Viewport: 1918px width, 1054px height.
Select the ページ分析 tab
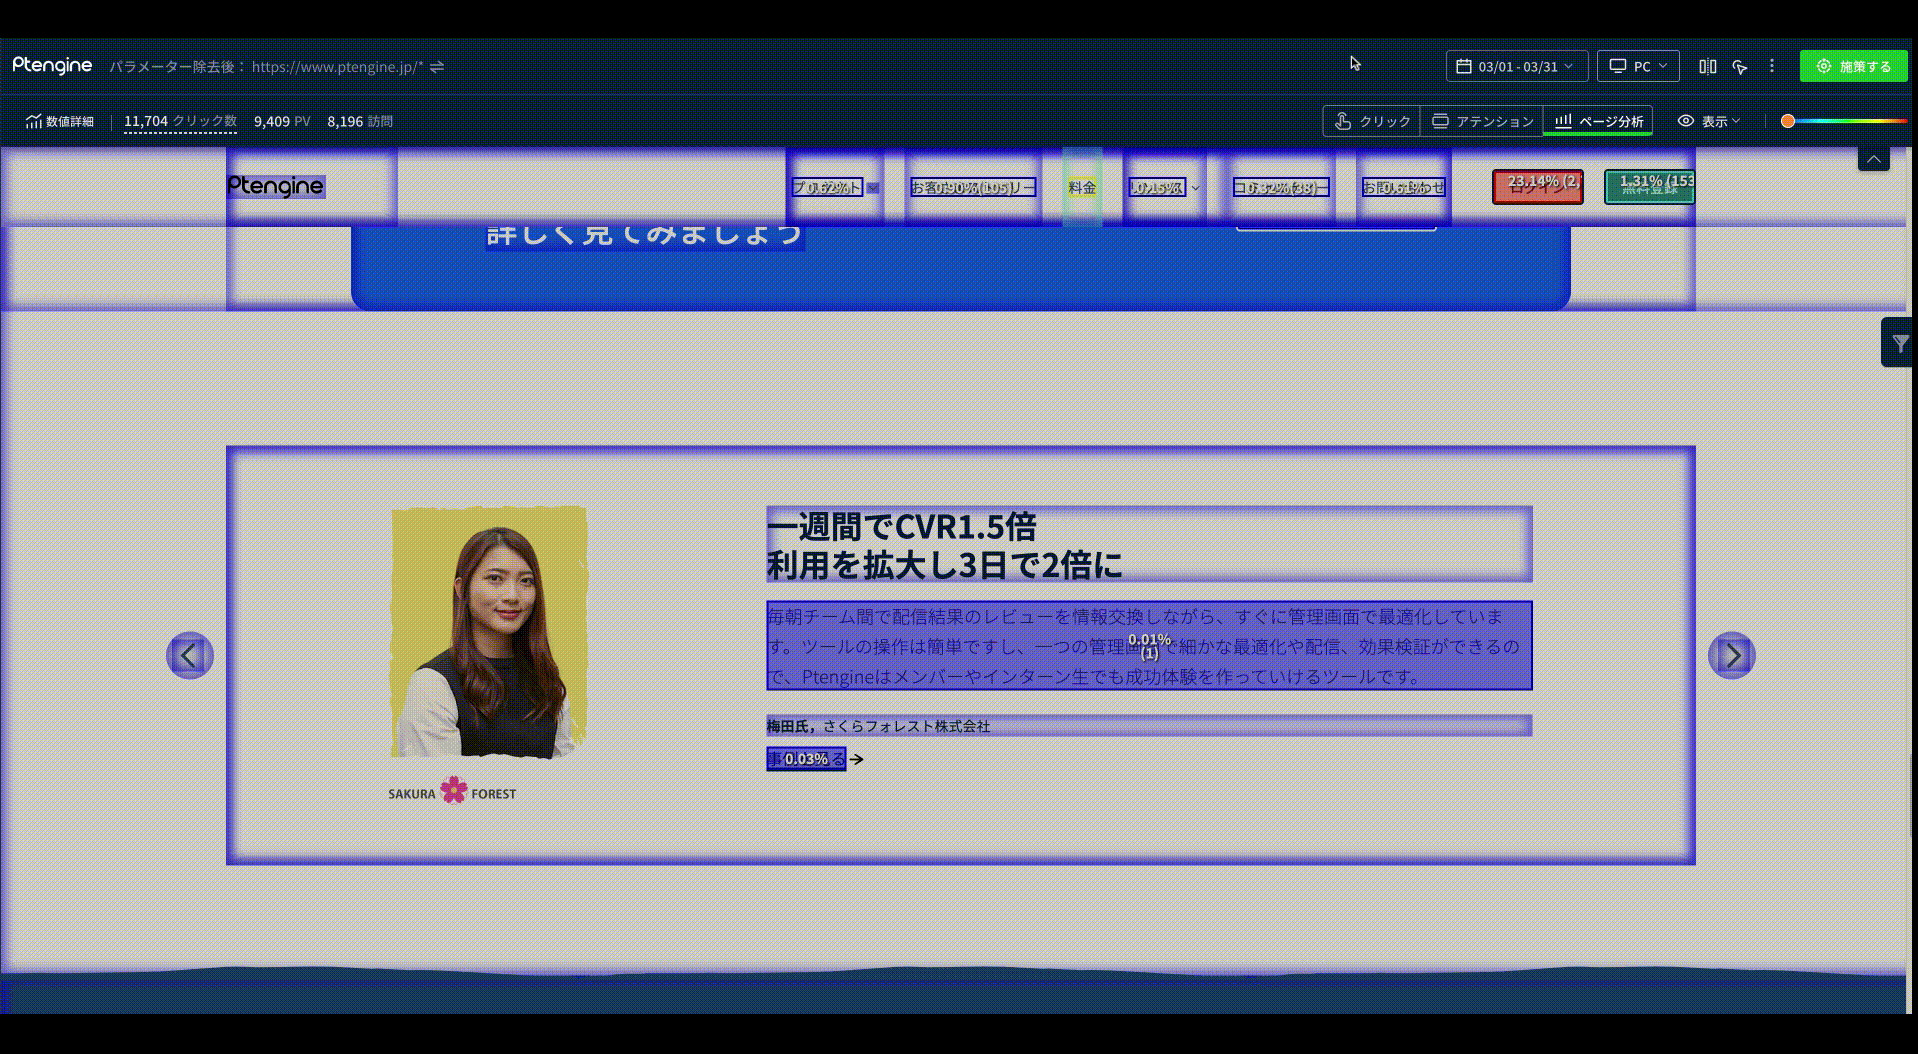point(1598,121)
